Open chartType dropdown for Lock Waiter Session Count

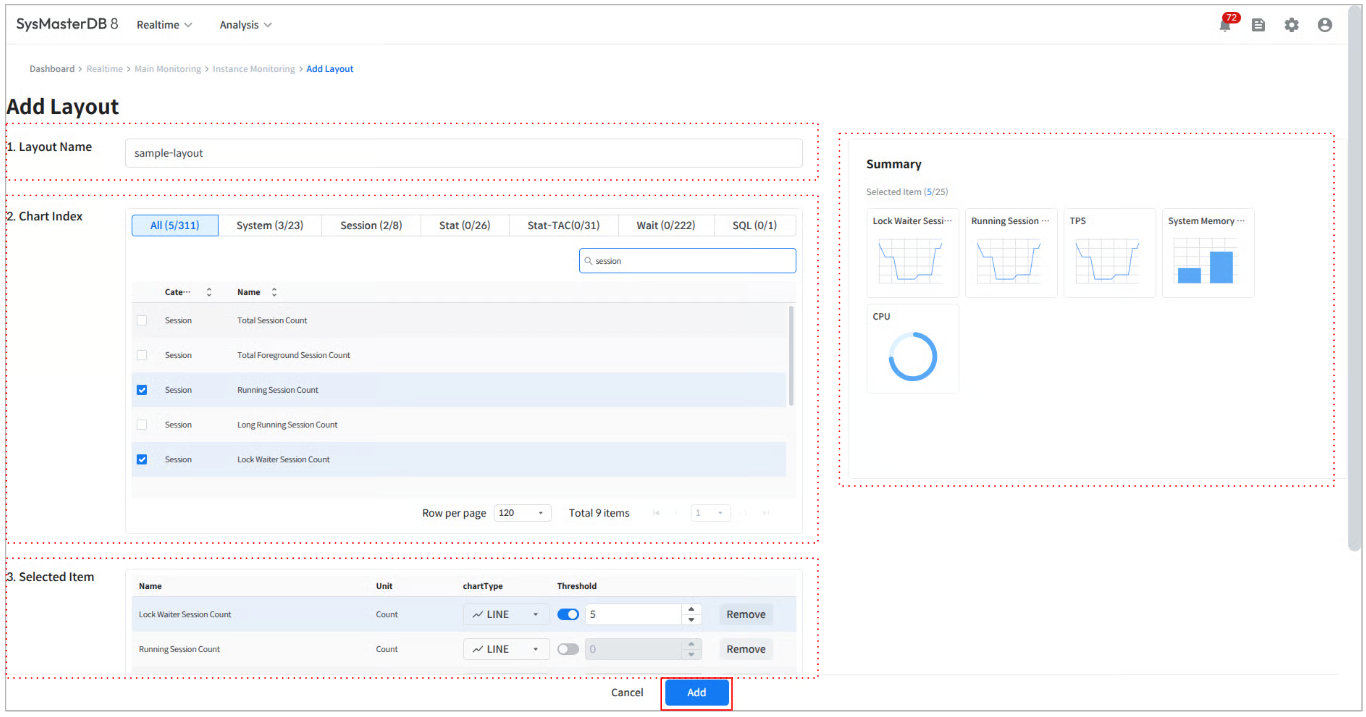pyautogui.click(x=505, y=615)
